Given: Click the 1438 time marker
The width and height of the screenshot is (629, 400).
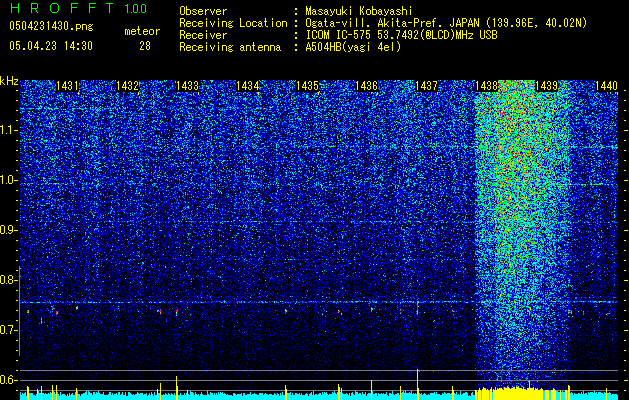Looking at the screenshot, I should pos(486,86).
